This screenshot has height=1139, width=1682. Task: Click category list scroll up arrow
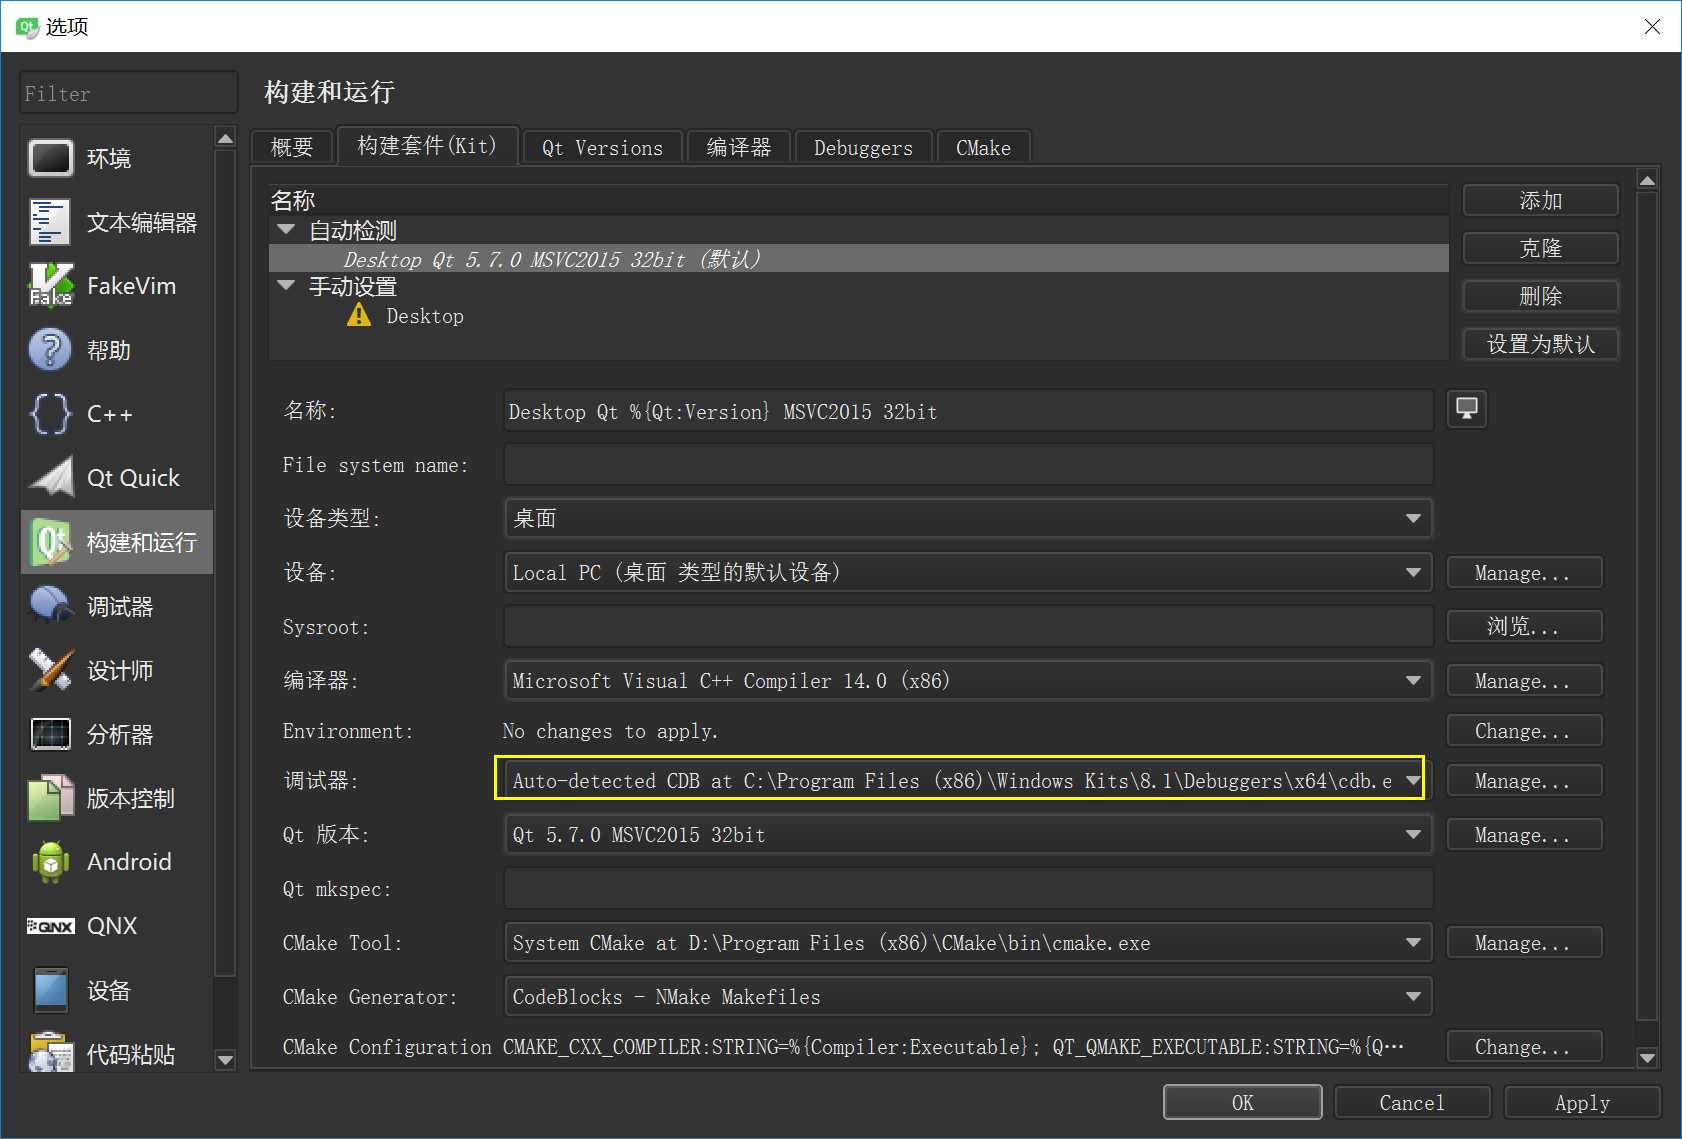pos(226,138)
